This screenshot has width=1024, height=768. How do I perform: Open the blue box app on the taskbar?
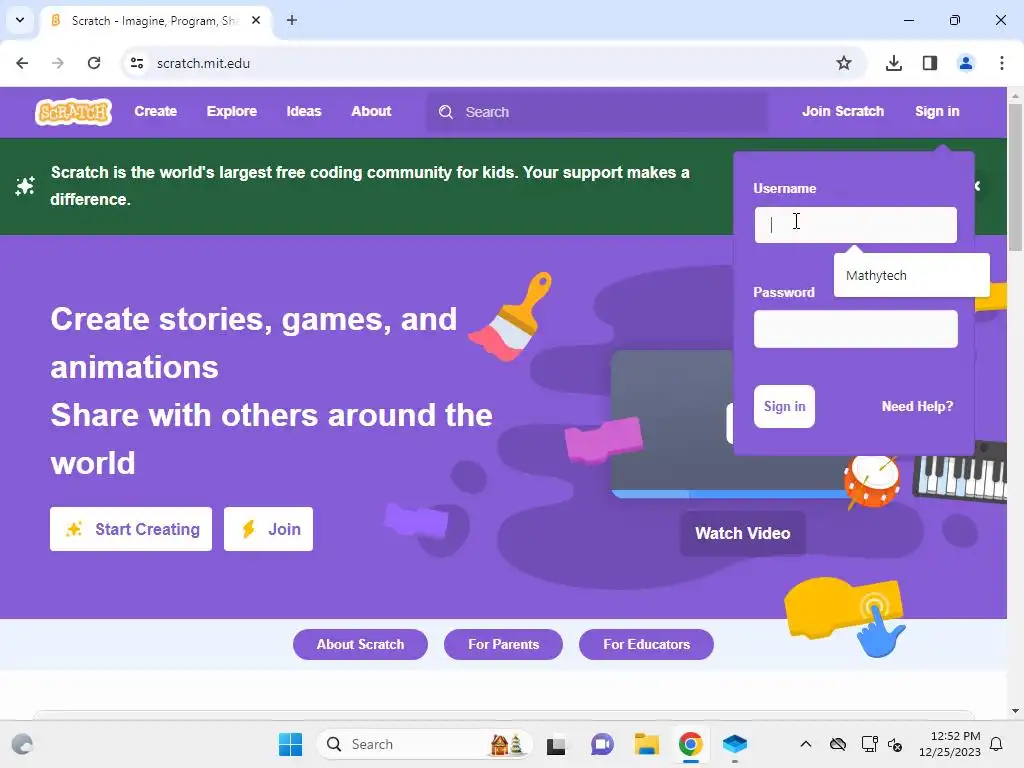735,744
